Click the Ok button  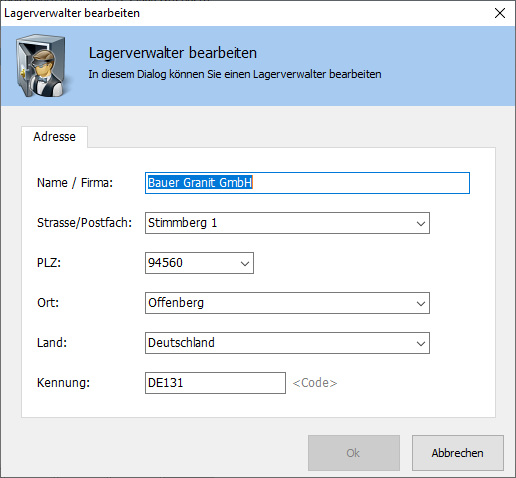pos(354,453)
